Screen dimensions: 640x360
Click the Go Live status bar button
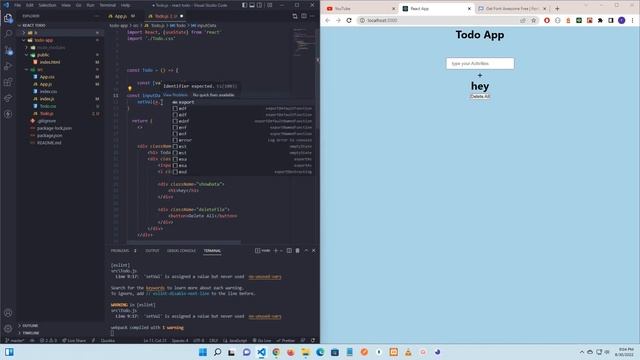click(262, 340)
